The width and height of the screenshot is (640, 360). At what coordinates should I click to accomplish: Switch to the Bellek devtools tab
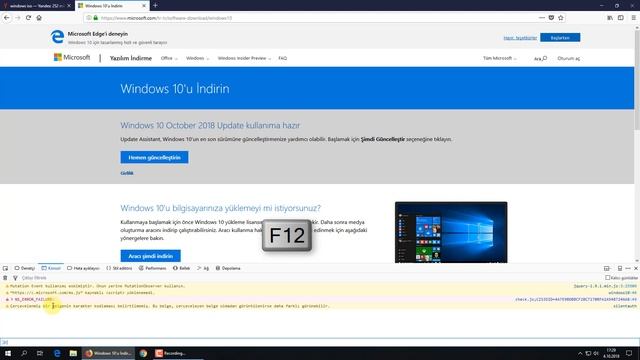182,268
